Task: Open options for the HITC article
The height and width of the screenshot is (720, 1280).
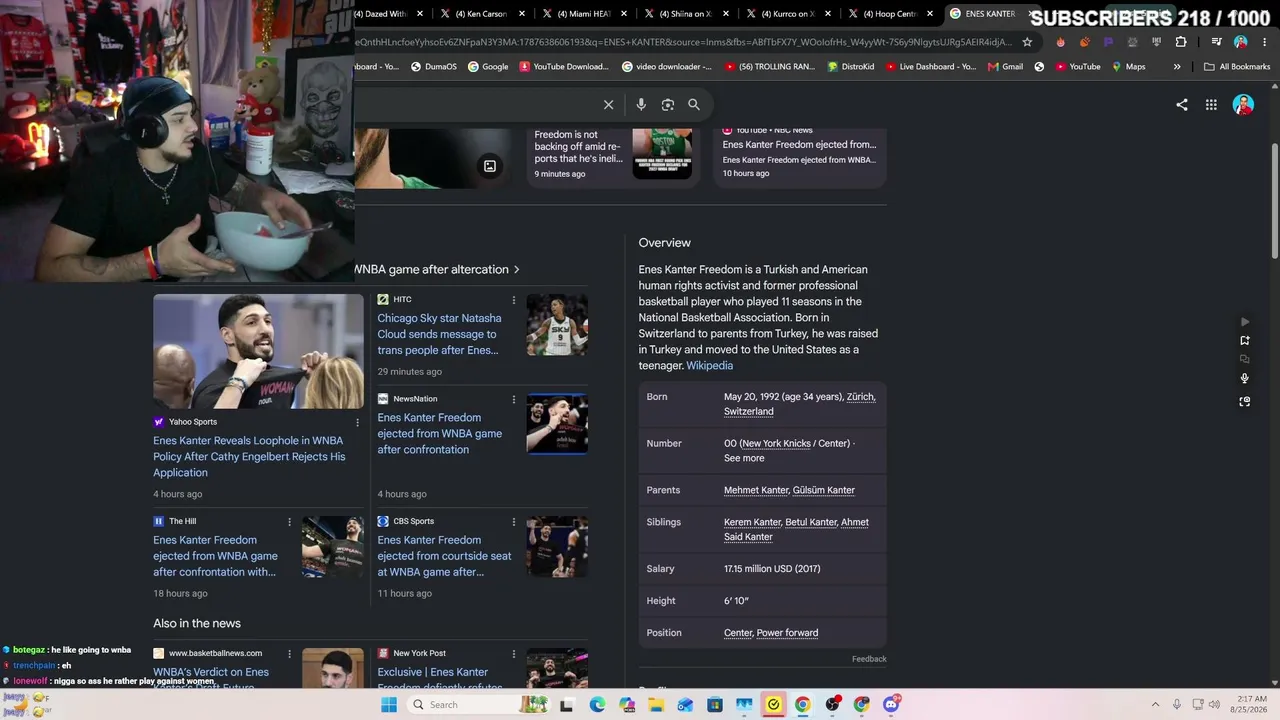Action: point(514,300)
